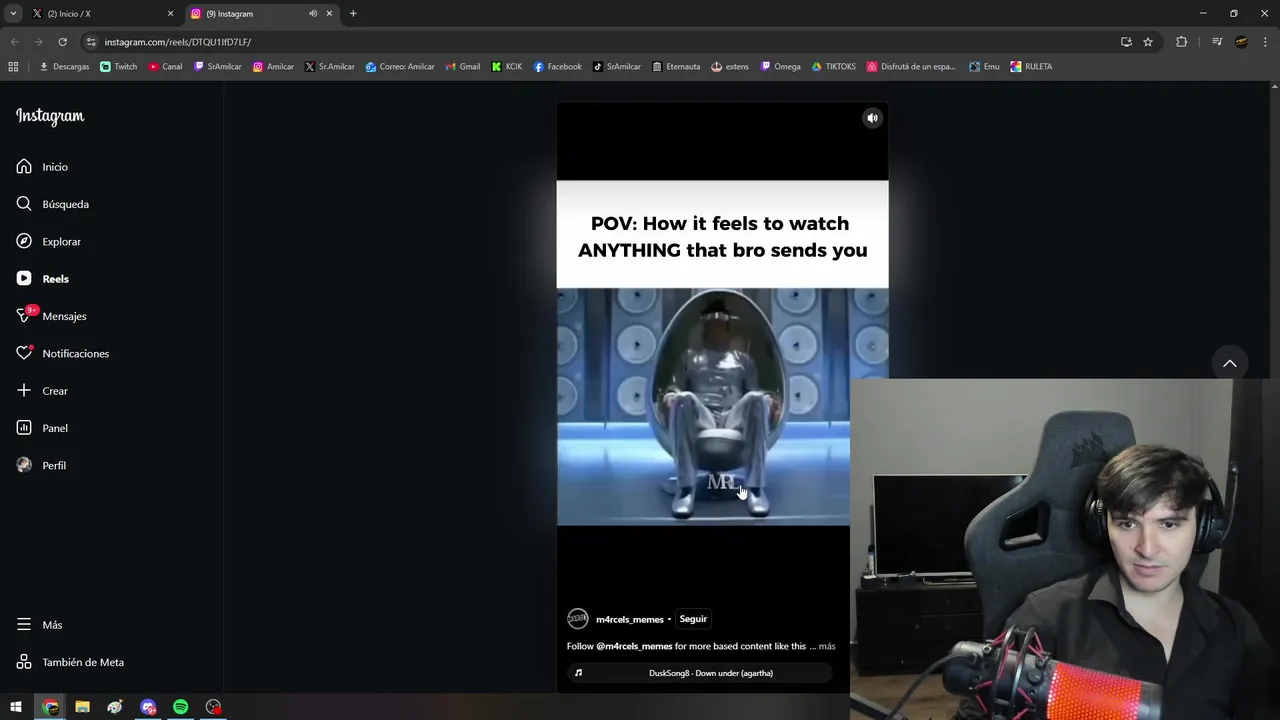This screenshot has width=1280, height=720.
Task: Open the Facebook bookmark
Action: point(557,67)
